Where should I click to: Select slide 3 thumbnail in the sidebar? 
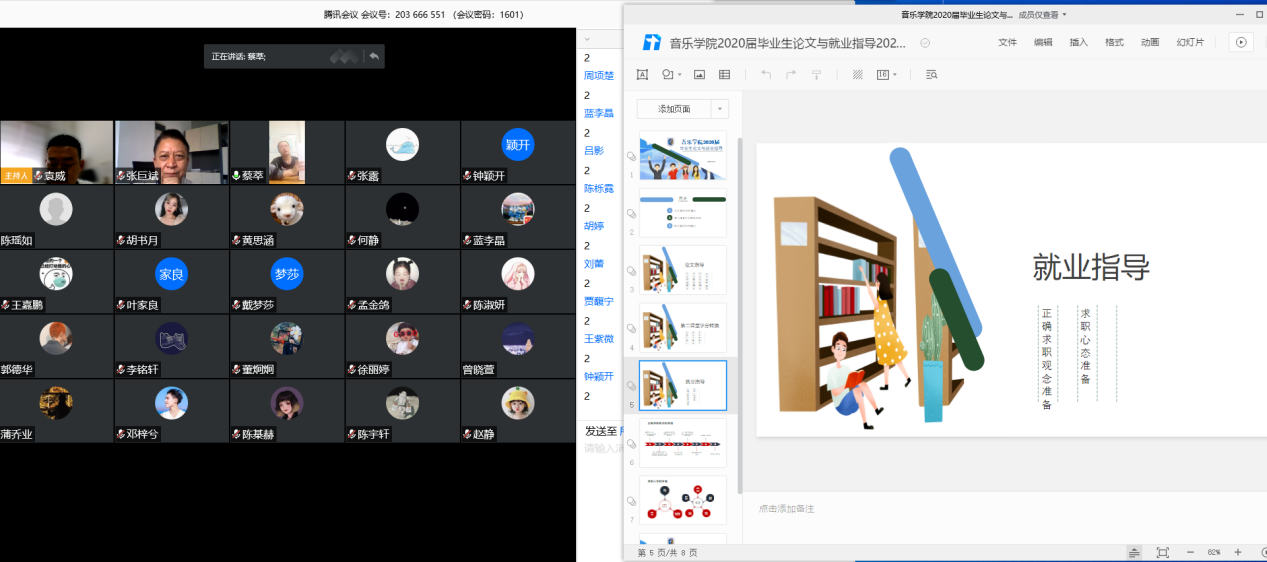pos(683,270)
